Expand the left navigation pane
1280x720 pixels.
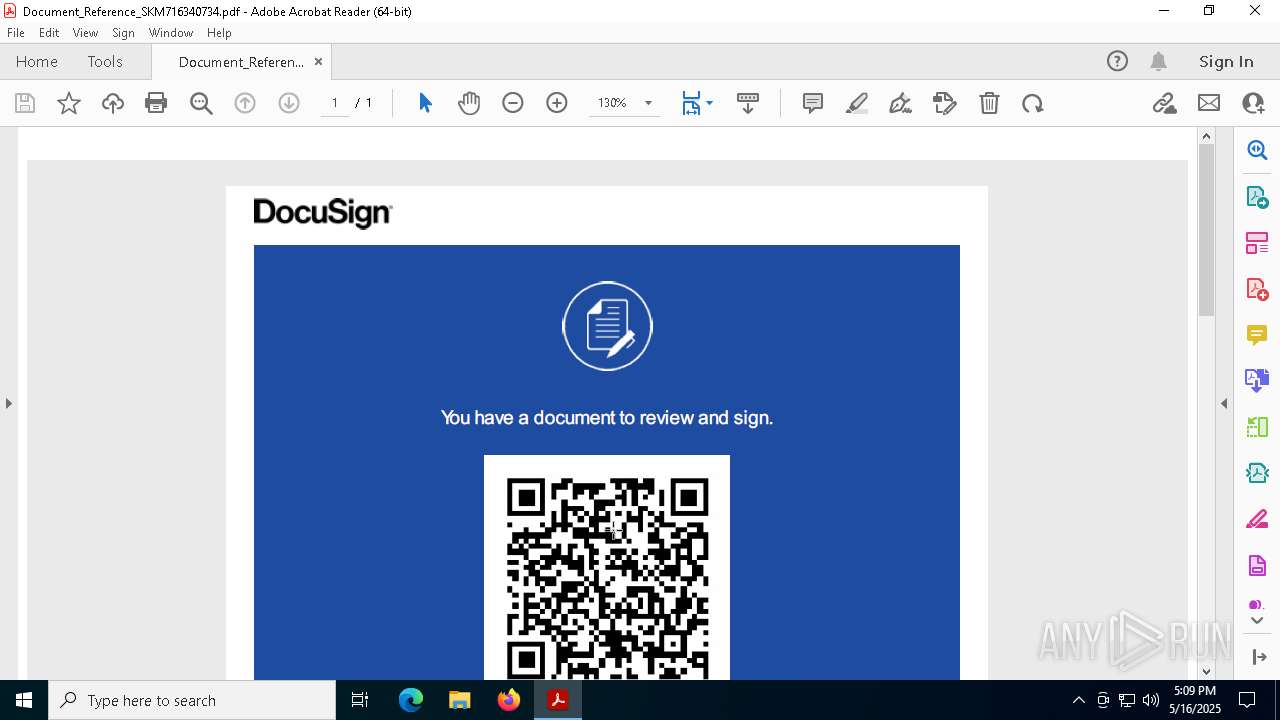9,403
